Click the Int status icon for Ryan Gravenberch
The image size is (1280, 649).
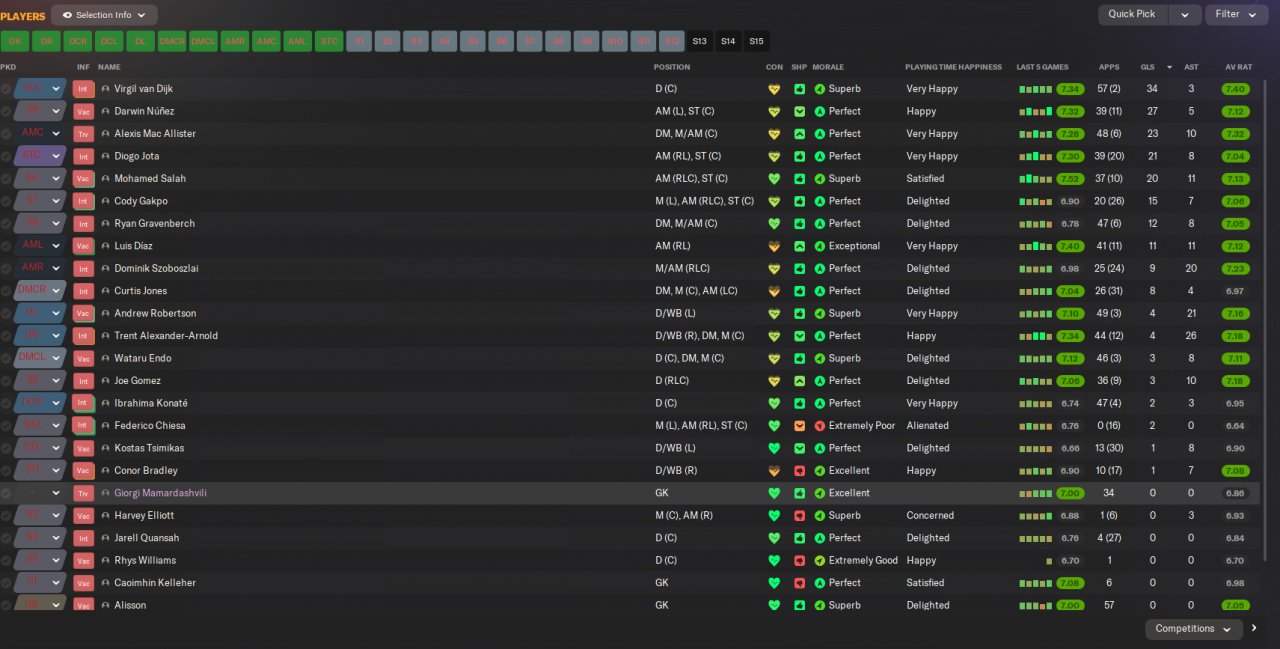pos(84,224)
